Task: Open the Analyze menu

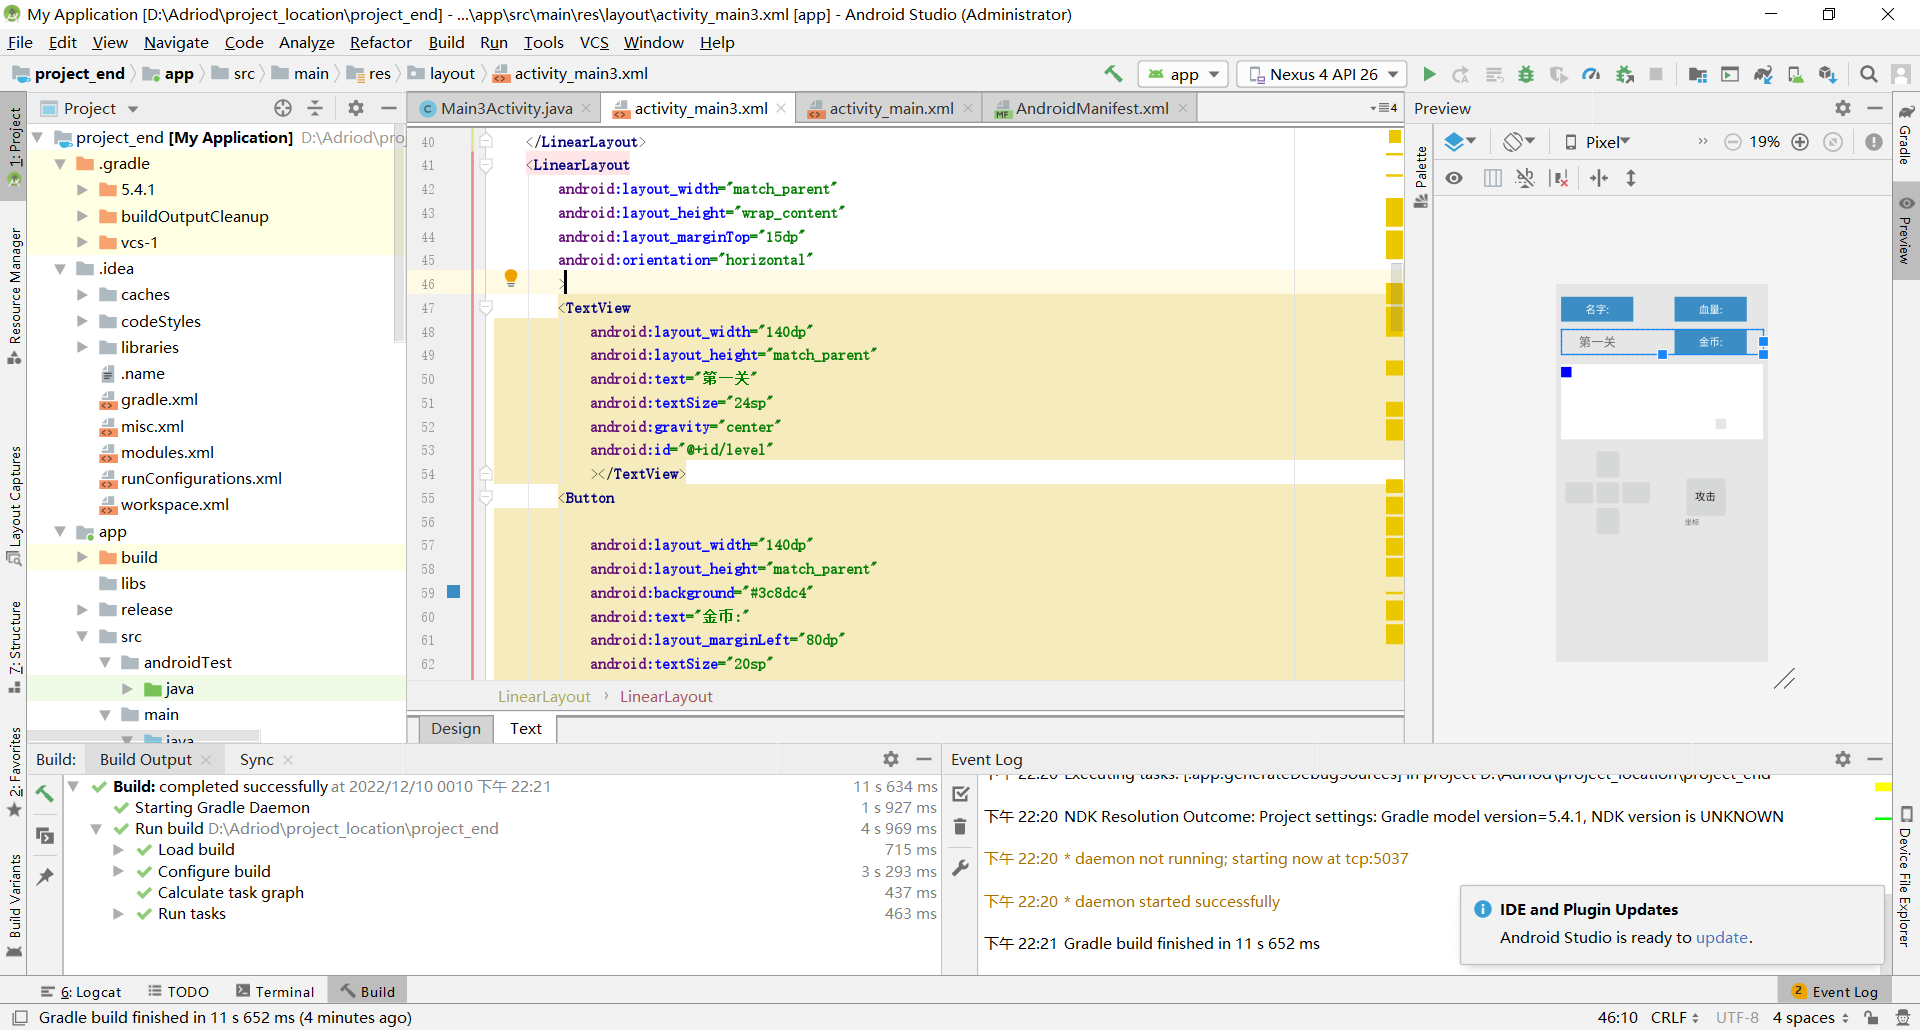Action: click(306, 42)
